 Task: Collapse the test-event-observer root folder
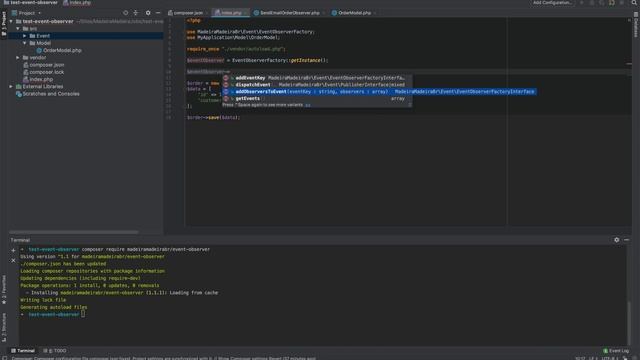tap(11, 21)
